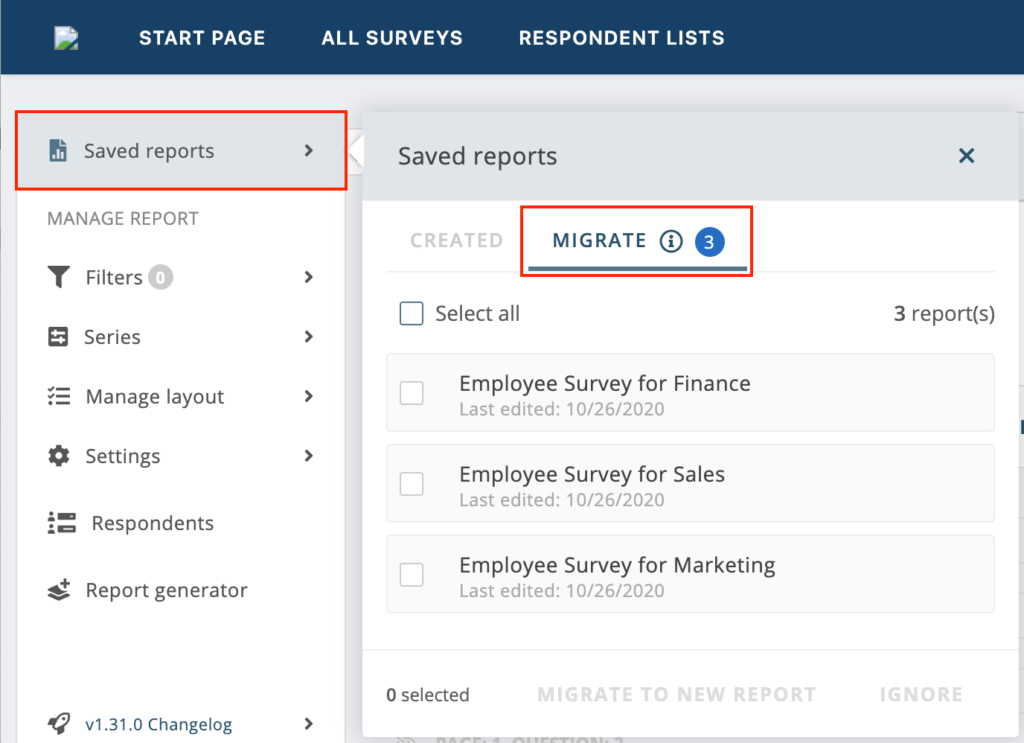Click the Series label in sidebar

pos(112,337)
